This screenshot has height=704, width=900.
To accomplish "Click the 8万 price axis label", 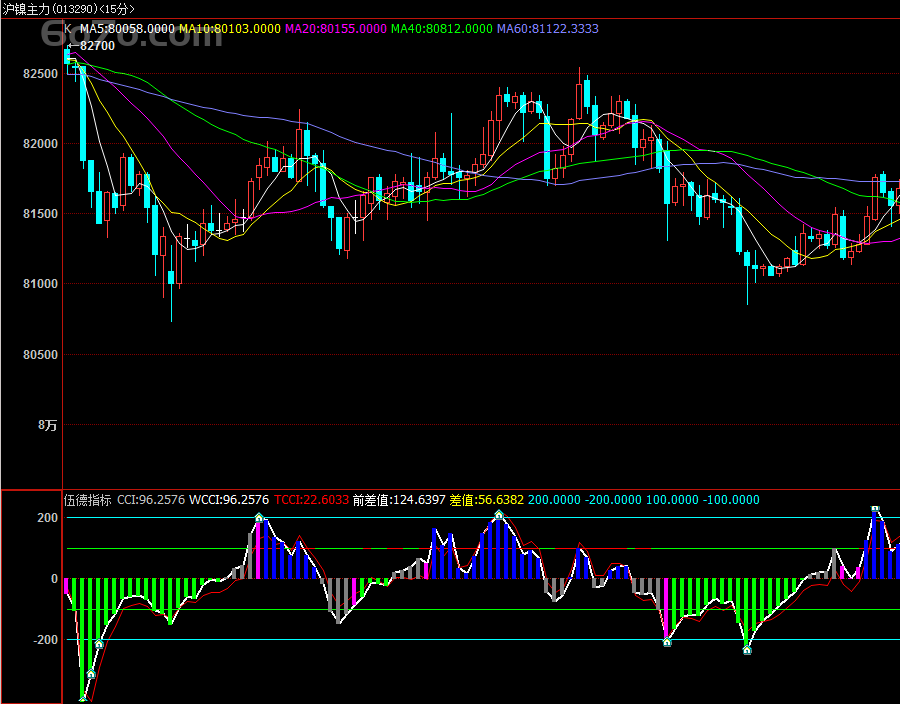I will [48, 426].
